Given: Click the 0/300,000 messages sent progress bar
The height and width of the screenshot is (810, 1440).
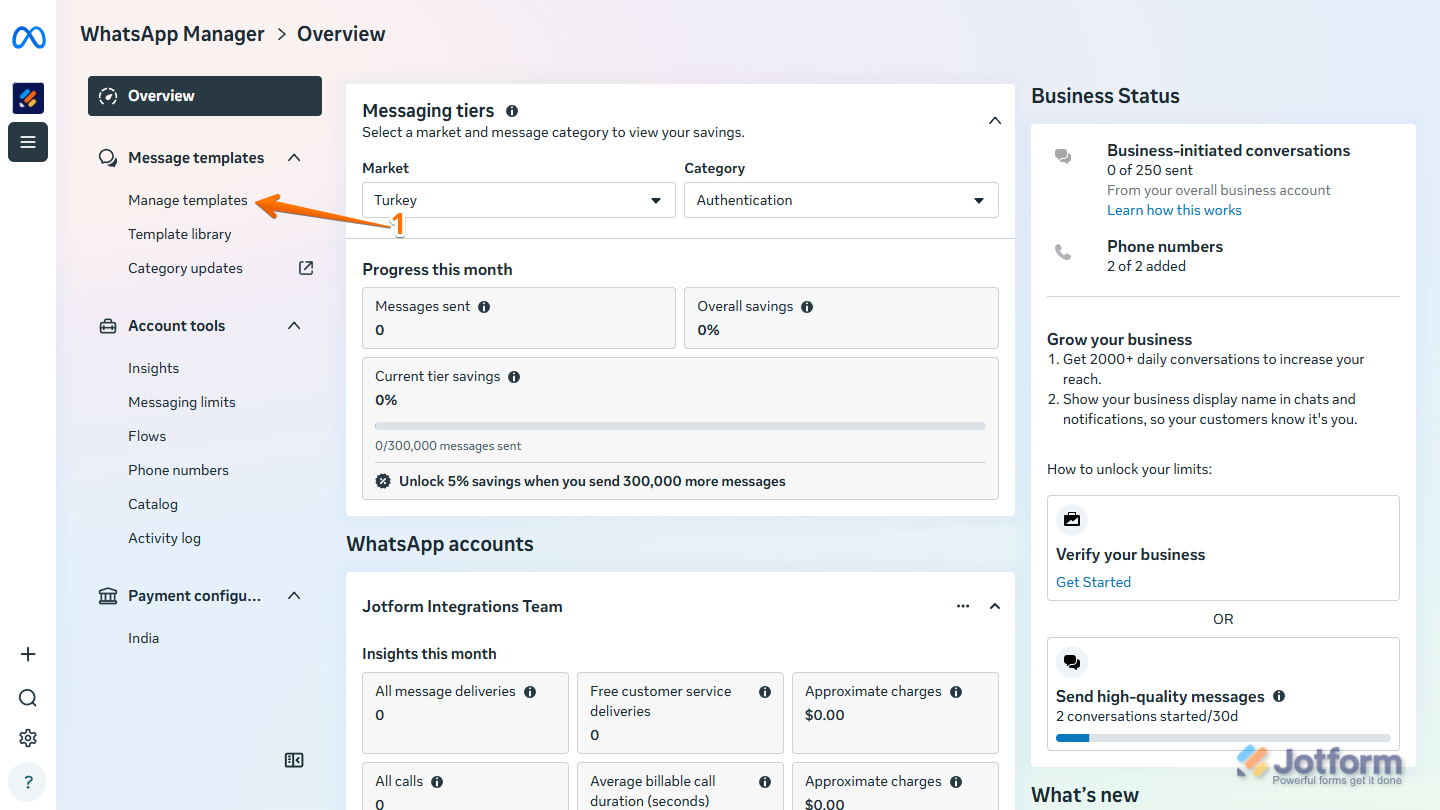Looking at the screenshot, I should pos(680,426).
